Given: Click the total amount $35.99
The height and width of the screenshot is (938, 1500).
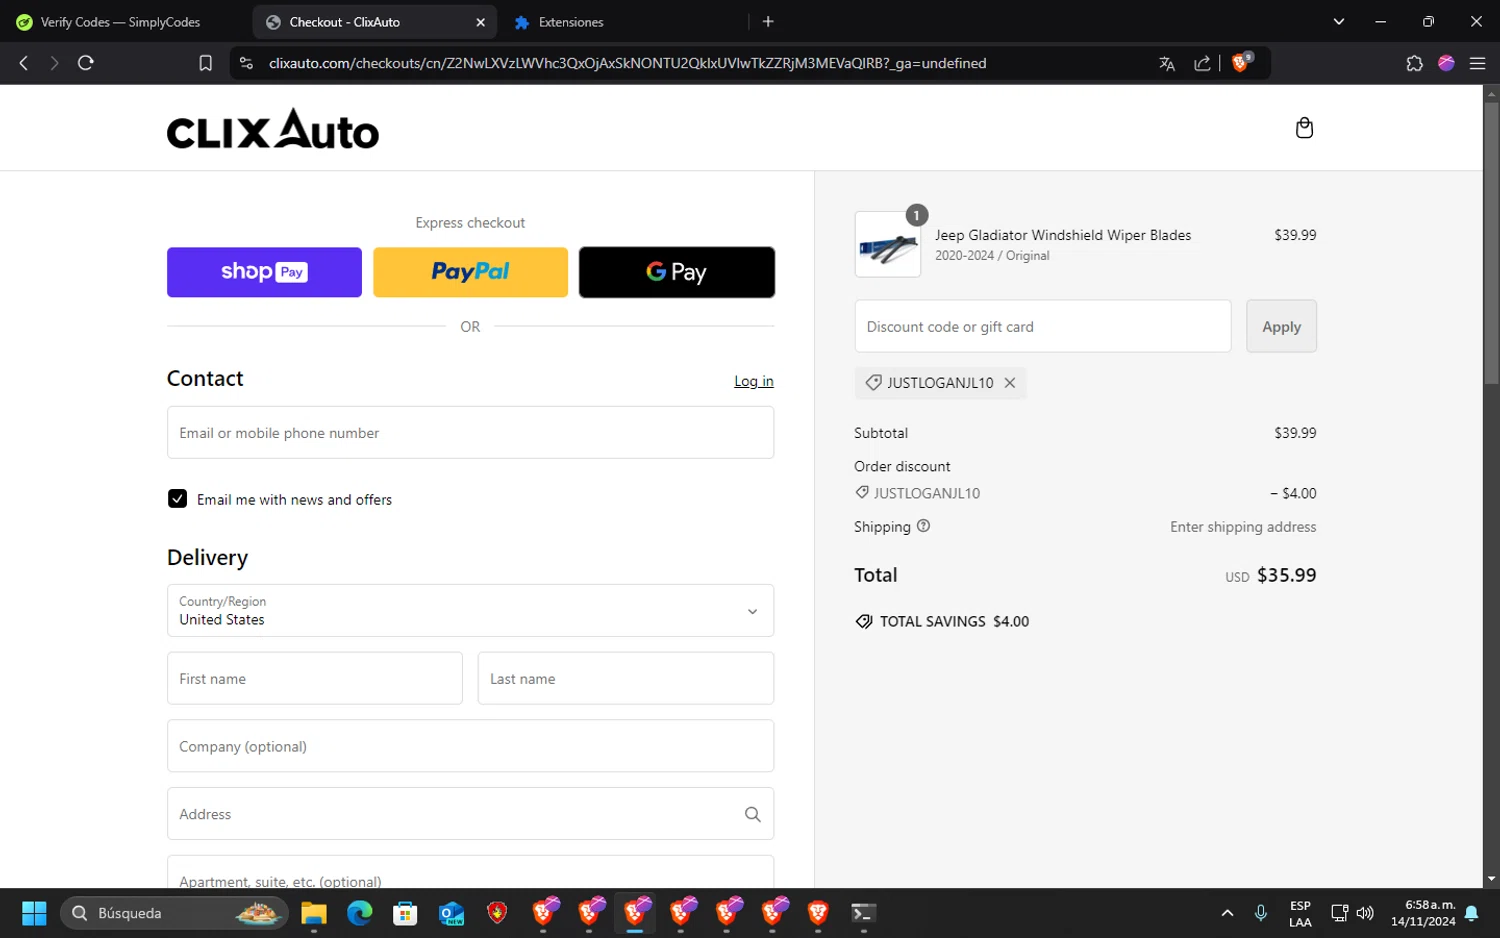Looking at the screenshot, I should (1286, 575).
